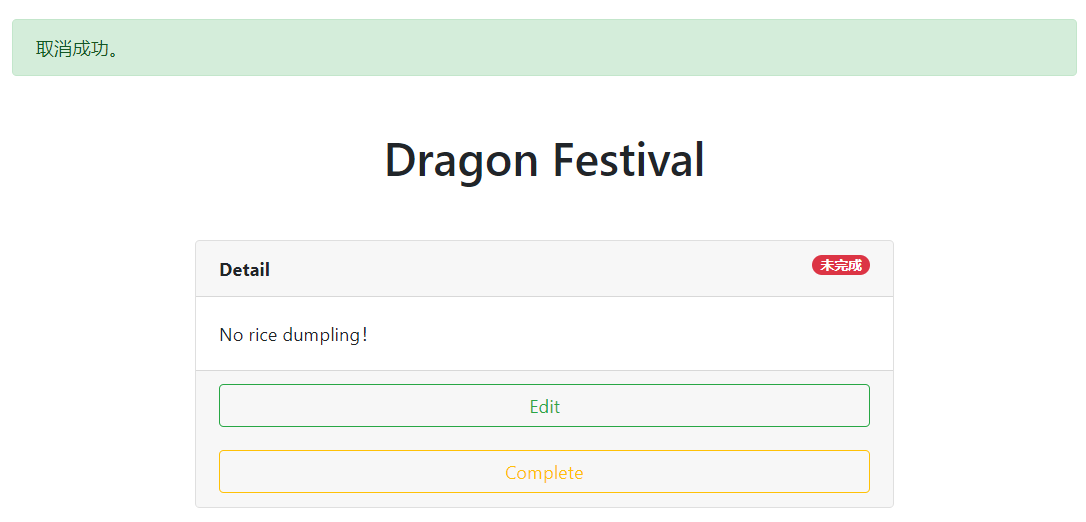Click the "No rice dumpling!" description text
Screen dimensions: 1086x522
tap(293, 334)
